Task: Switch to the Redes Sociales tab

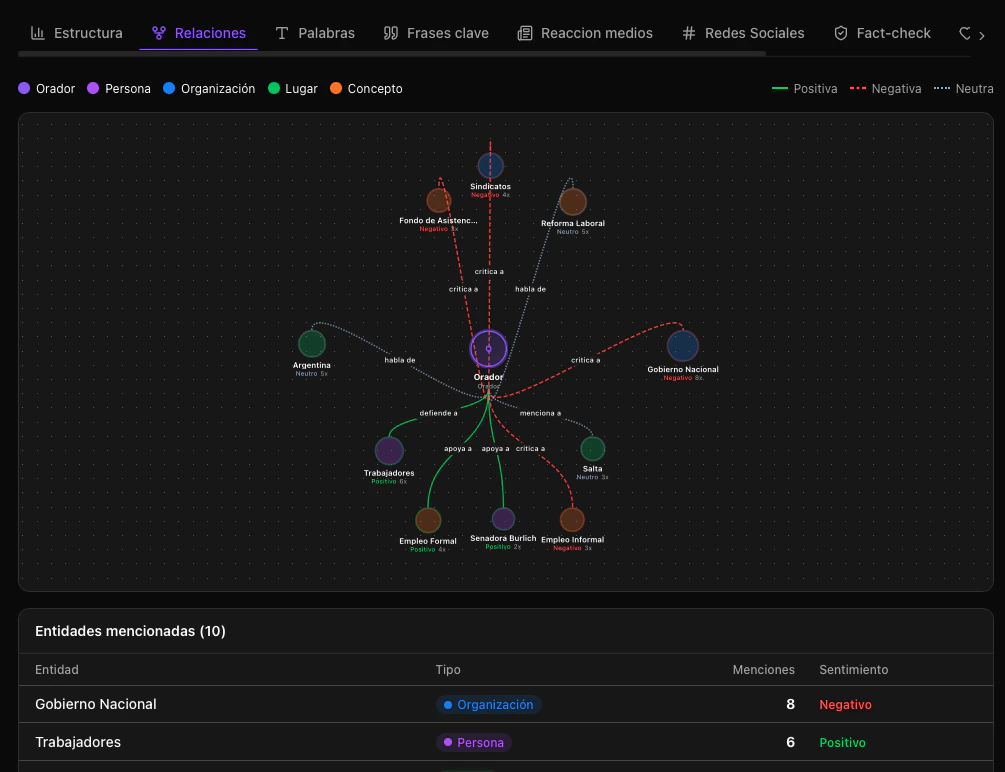Action: (753, 32)
